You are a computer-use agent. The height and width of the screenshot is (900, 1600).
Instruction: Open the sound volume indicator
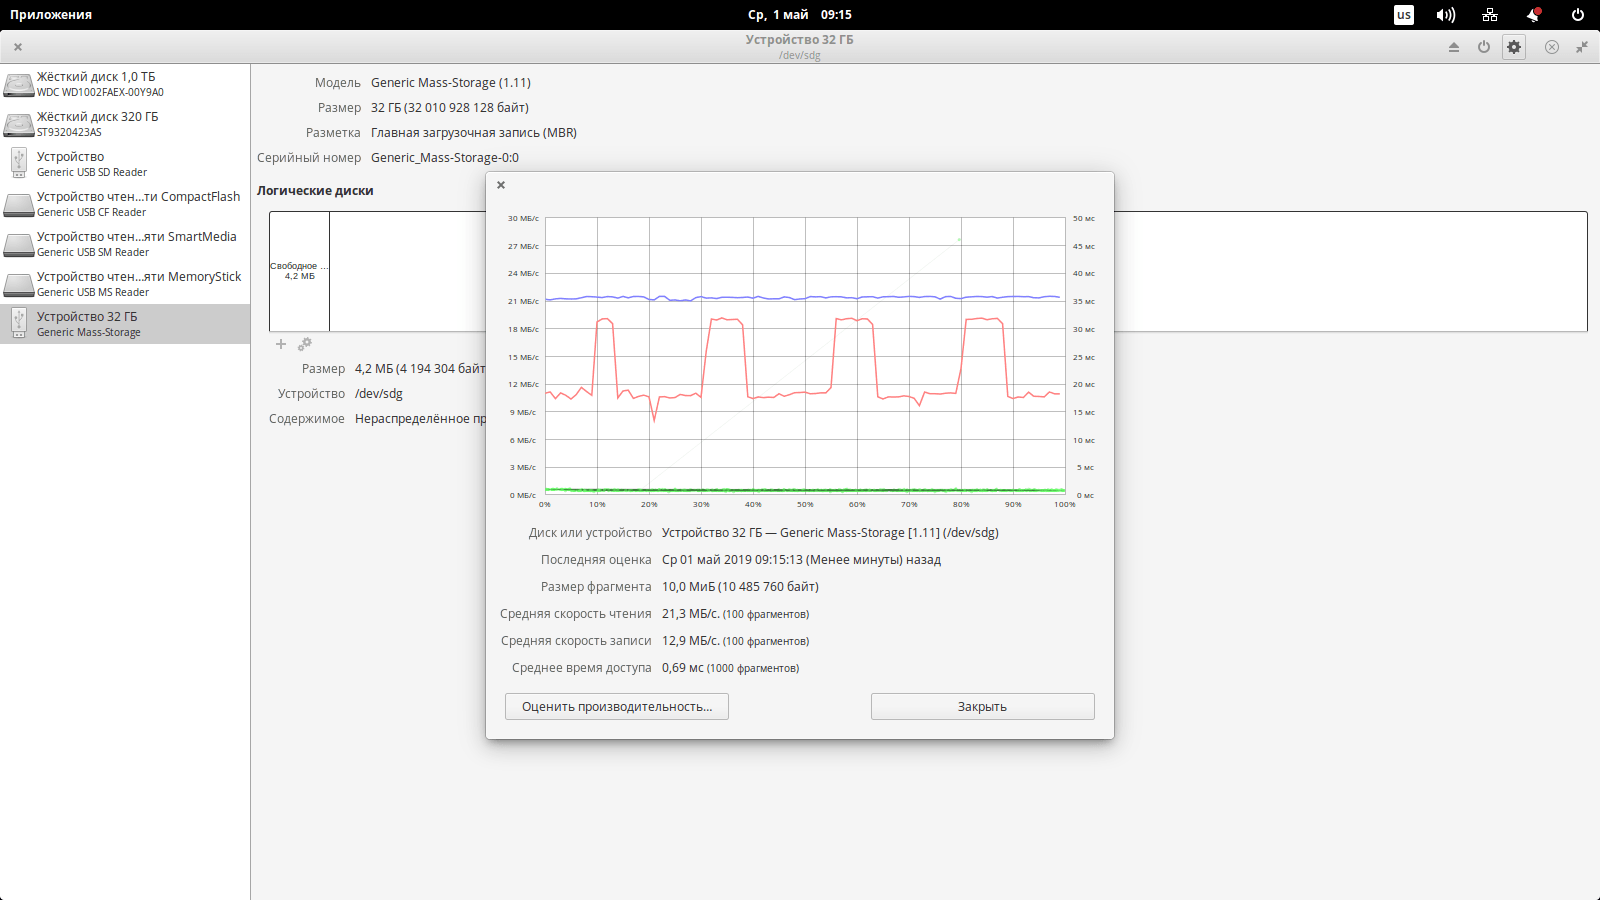(x=1446, y=15)
